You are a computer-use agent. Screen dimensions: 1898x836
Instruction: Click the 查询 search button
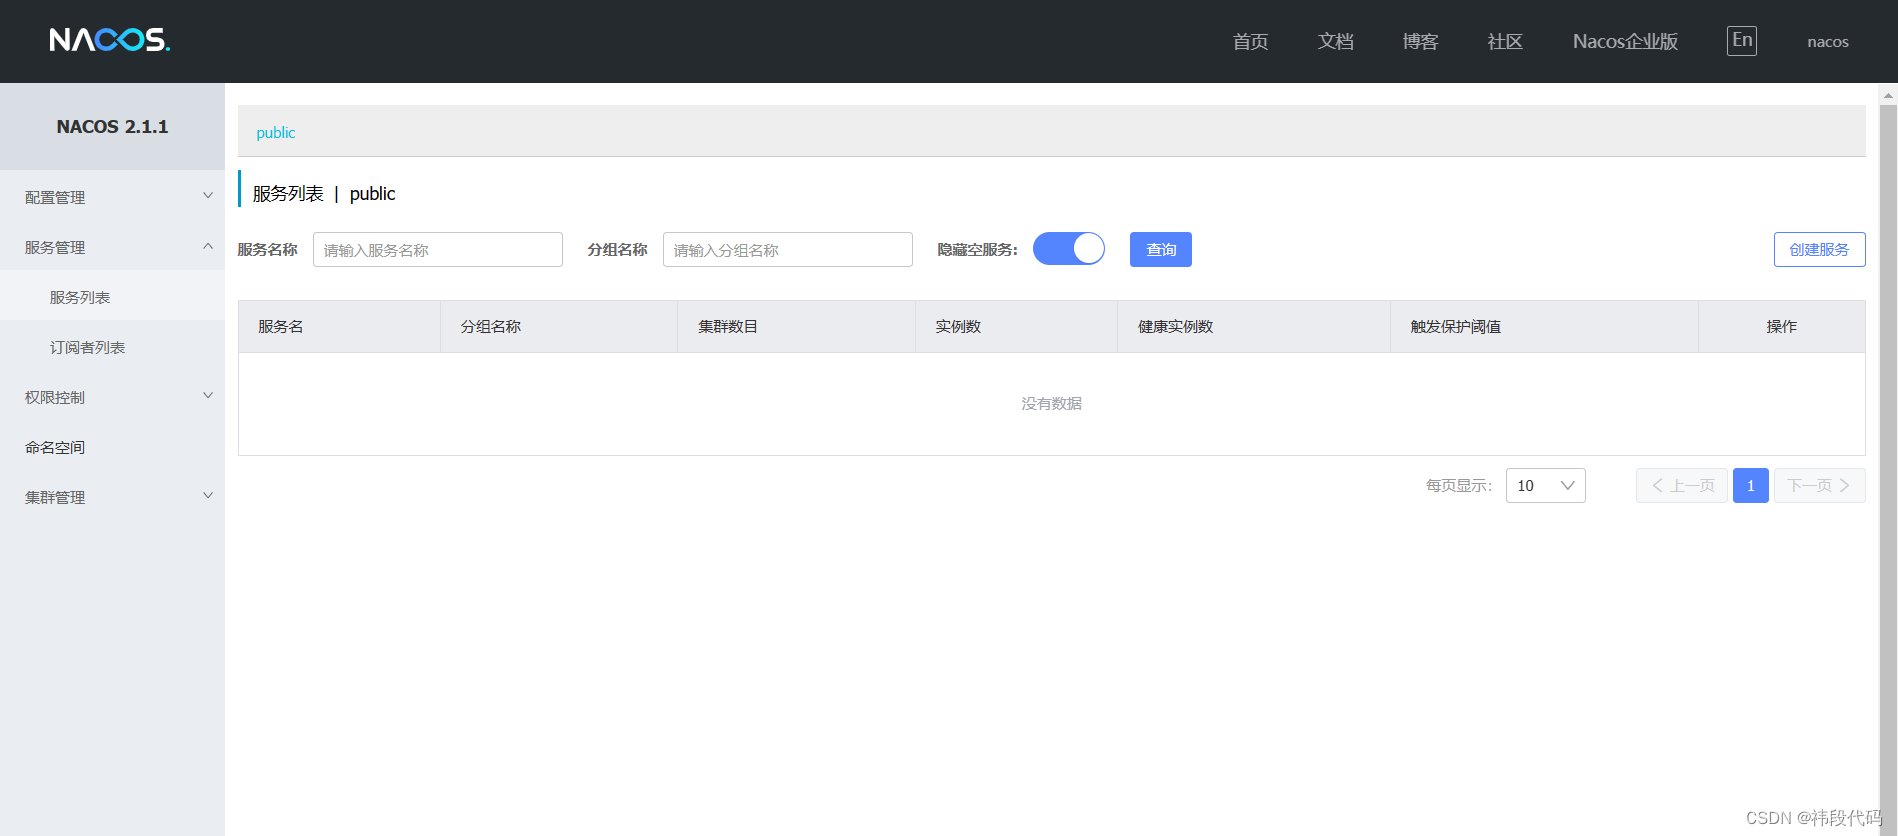(1161, 250)
